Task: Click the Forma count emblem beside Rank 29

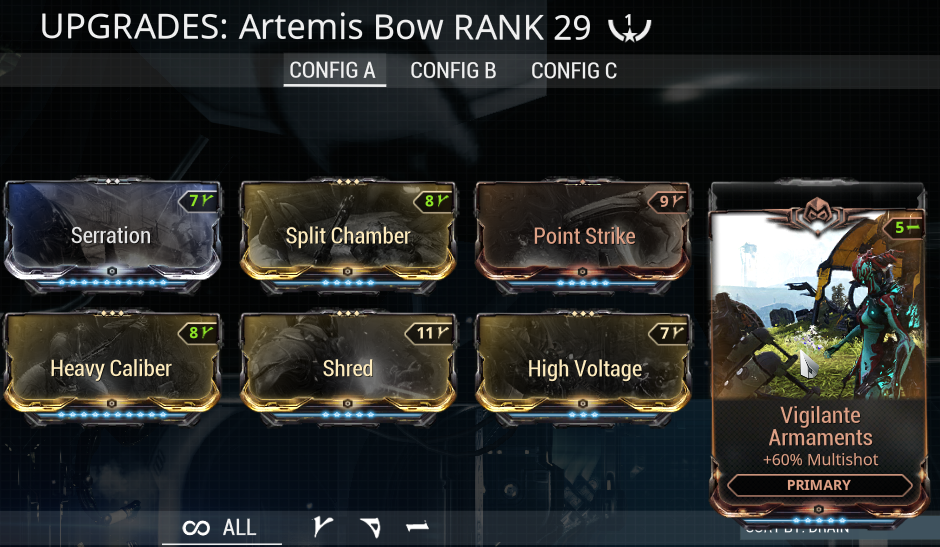Action: (629, 28)
